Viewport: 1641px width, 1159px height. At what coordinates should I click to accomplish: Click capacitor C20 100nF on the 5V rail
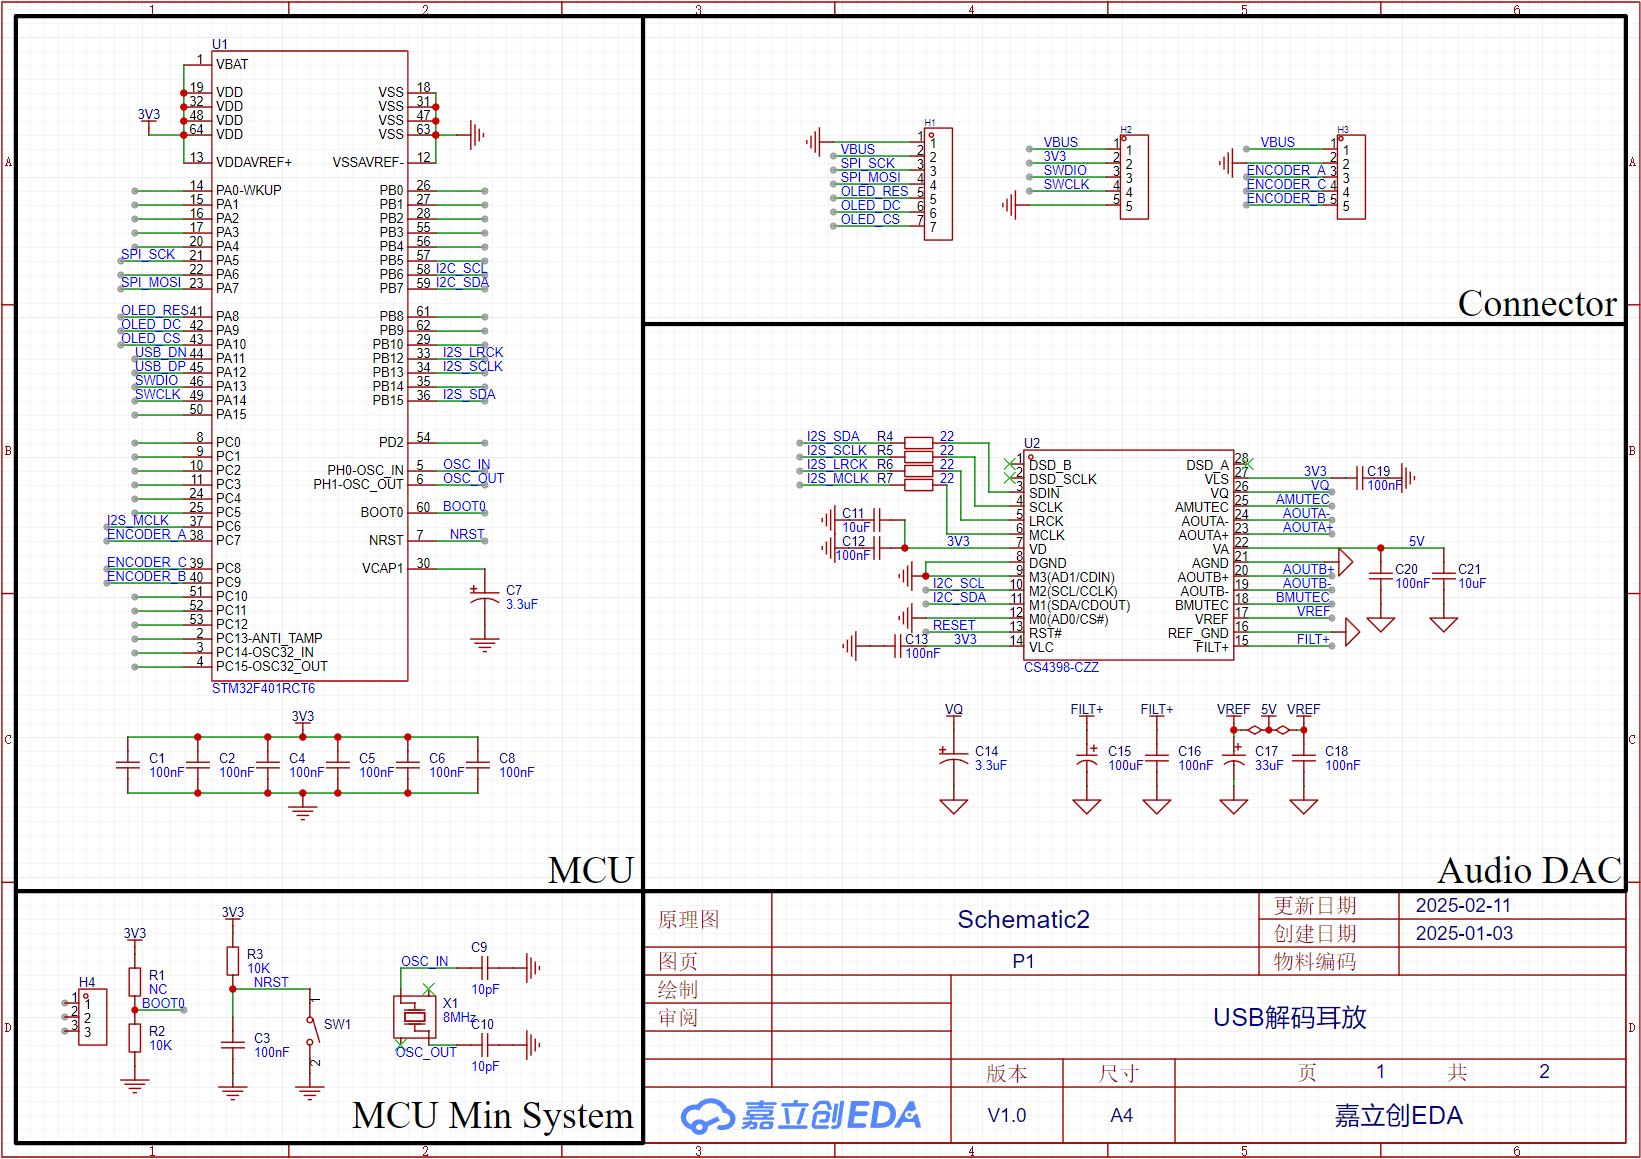[x=1381, y=576]
